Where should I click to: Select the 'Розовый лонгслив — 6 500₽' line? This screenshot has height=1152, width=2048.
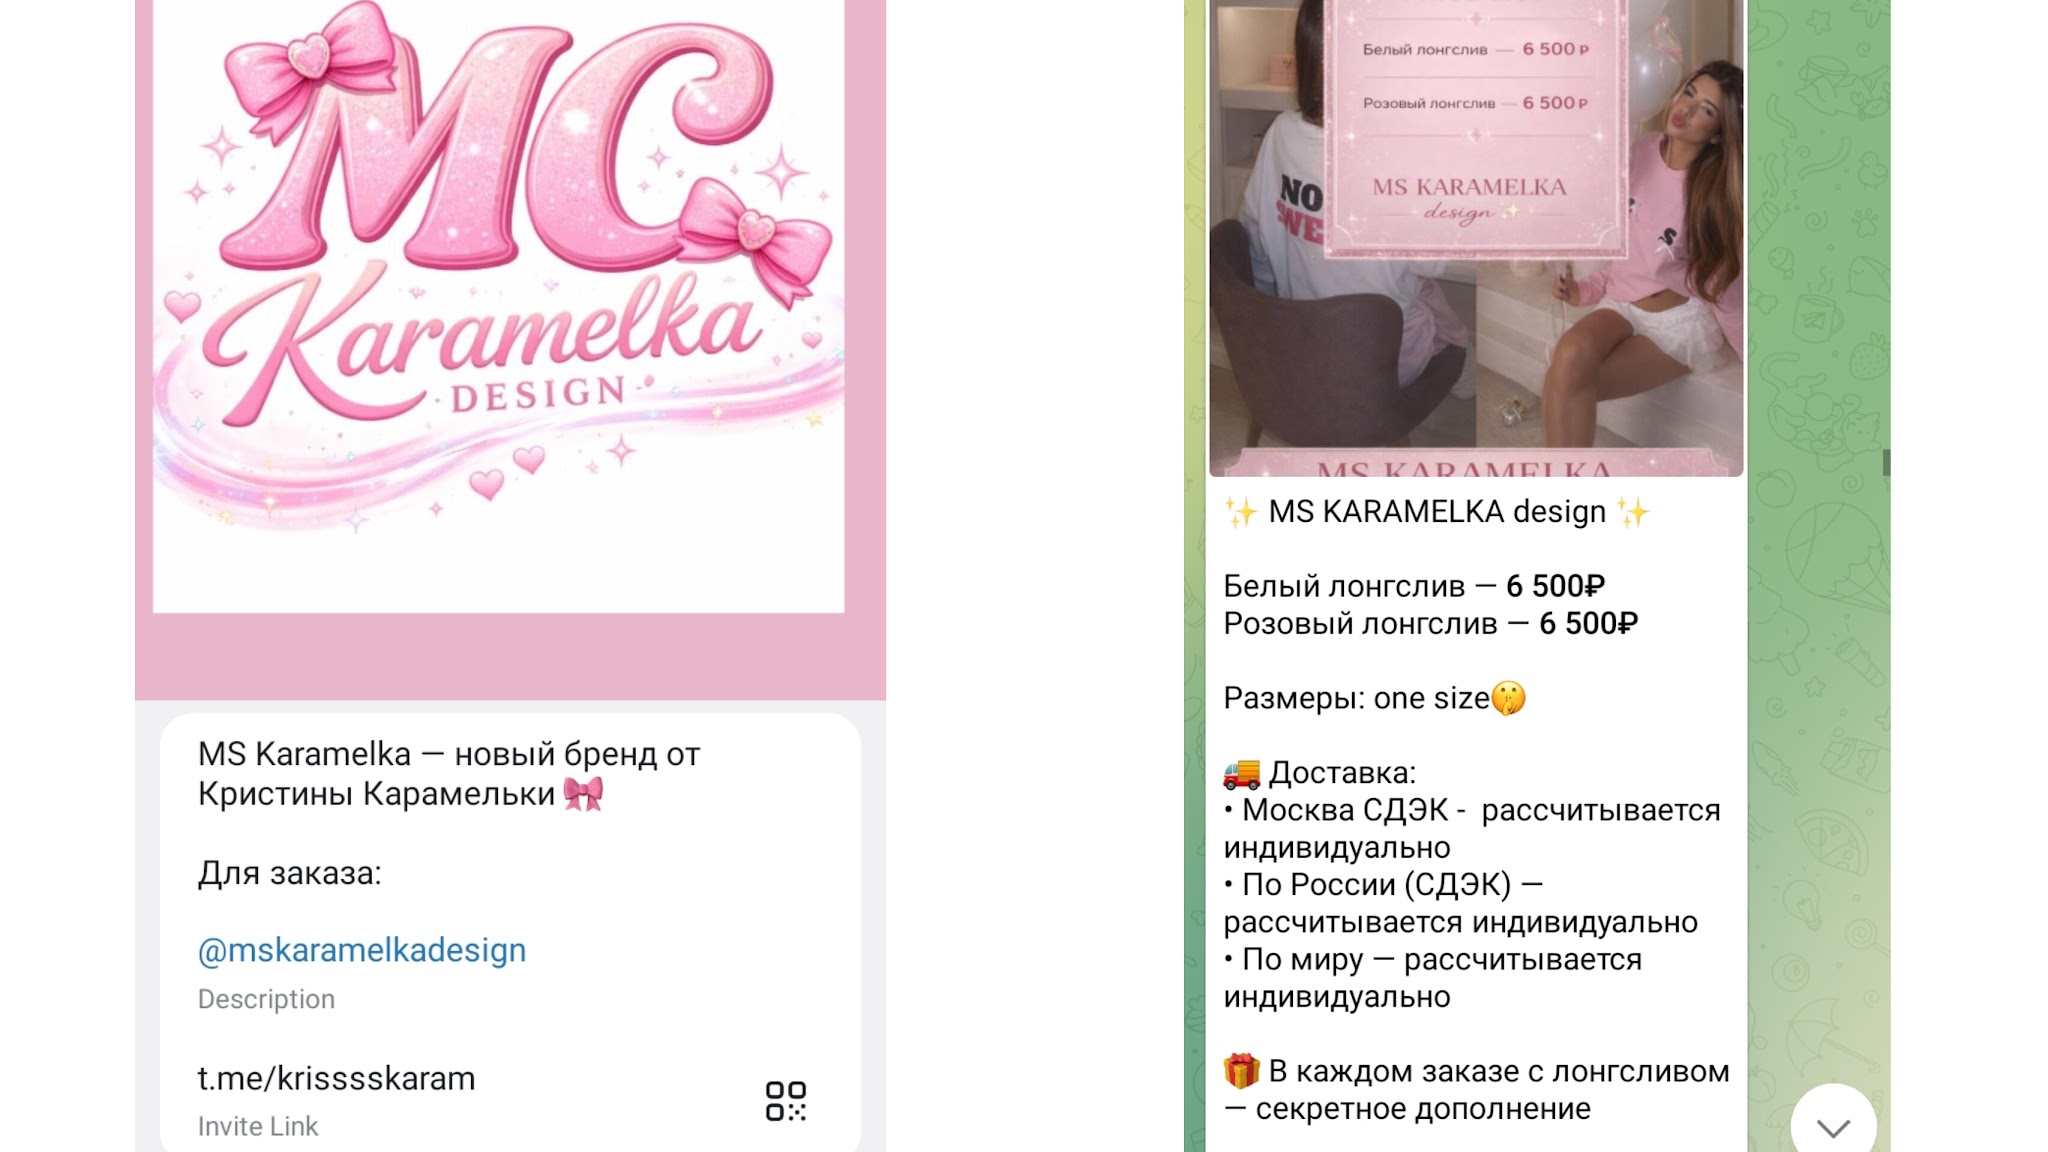(x=1431, y=624)
